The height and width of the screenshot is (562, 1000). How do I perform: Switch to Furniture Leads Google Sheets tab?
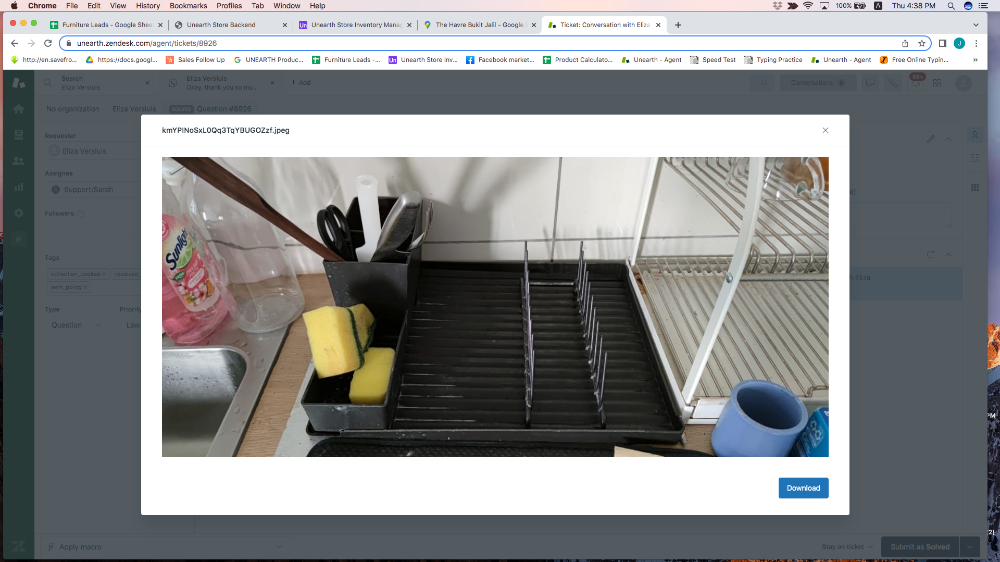tap(105, 25)
